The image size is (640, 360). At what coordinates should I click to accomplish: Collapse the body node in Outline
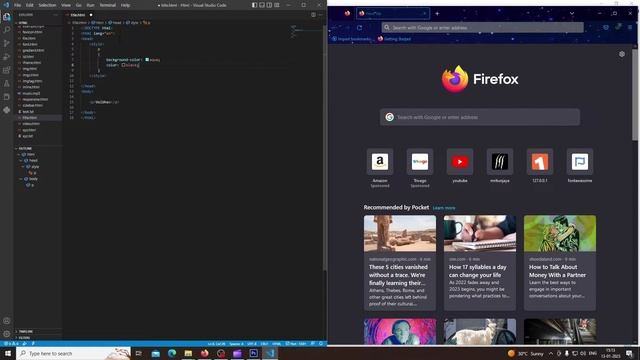point(21,179)
